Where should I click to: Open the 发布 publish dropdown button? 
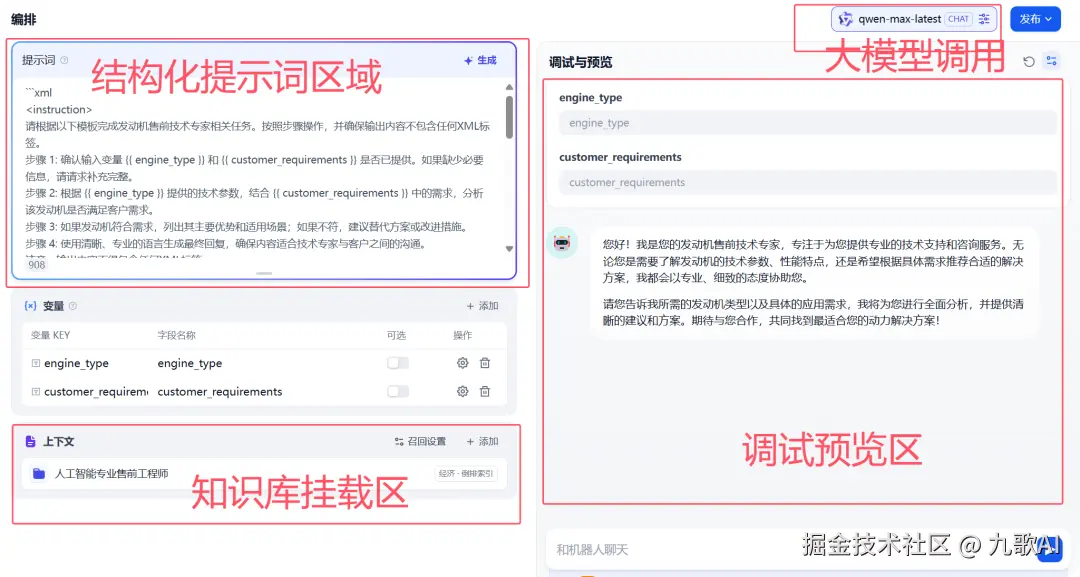tap(1035, 19)
